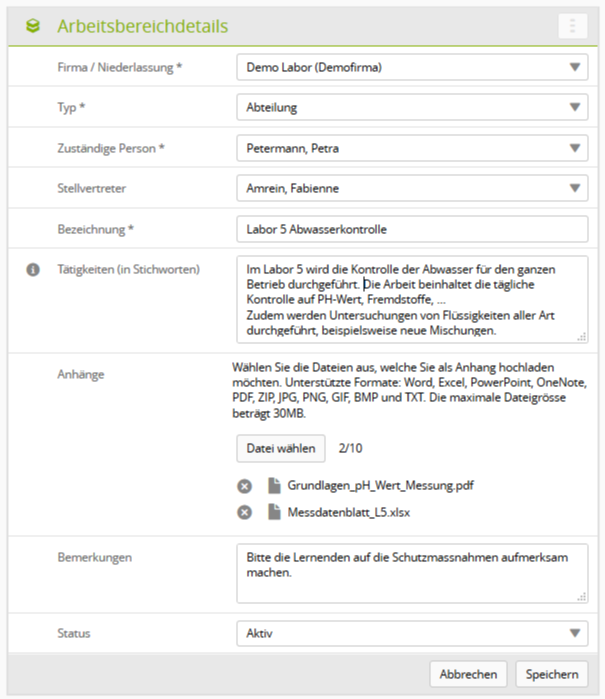Open the Status dropdown
The image size is (605, 699).
coord(412,633)
